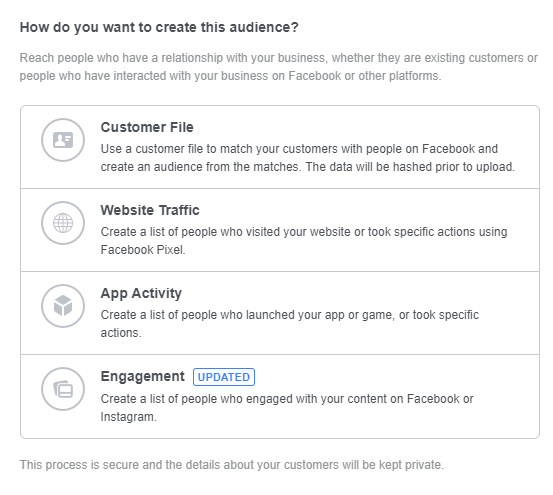
Task: Click the customer file matching description text
Action: [308, 158]
